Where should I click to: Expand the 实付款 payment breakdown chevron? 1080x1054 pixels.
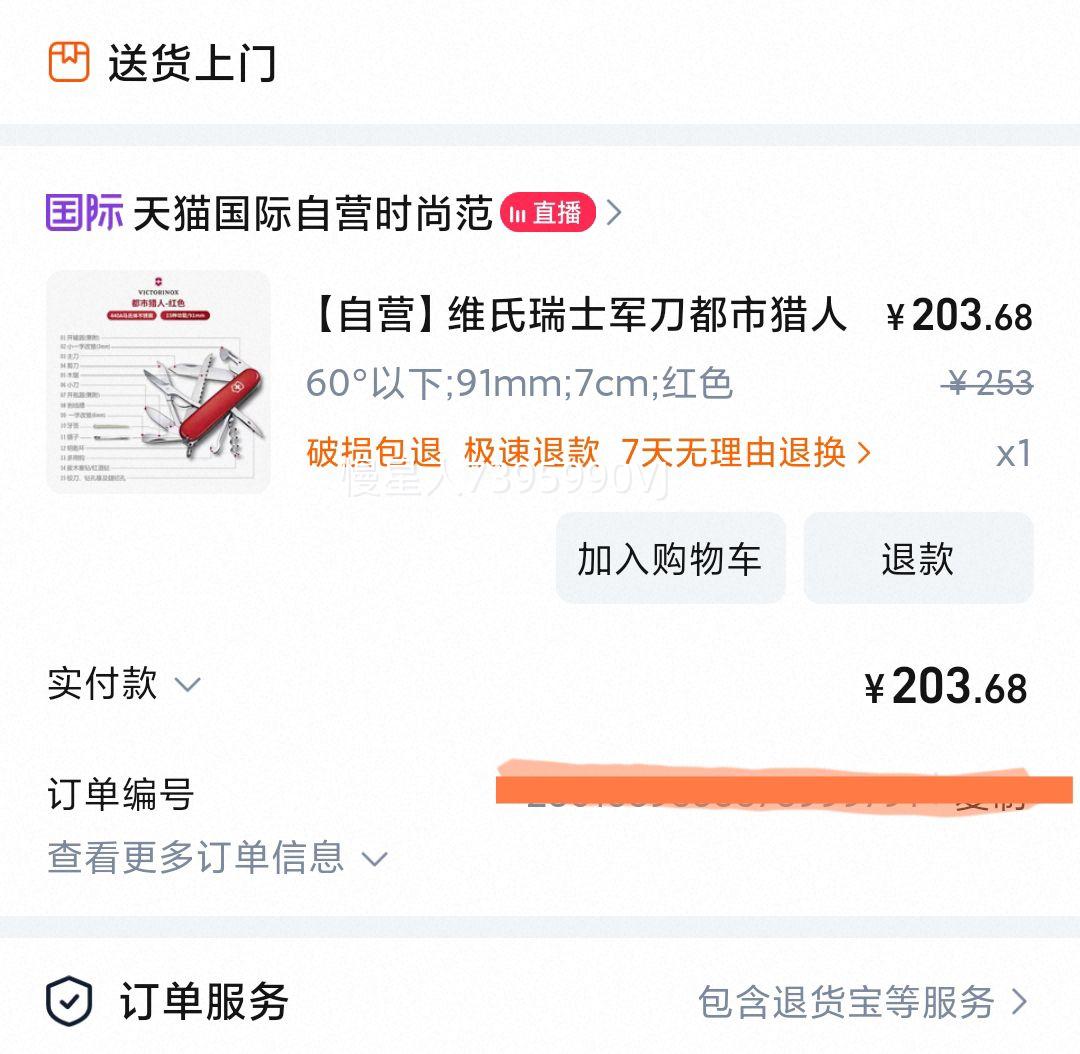click(x=187, y=685)
